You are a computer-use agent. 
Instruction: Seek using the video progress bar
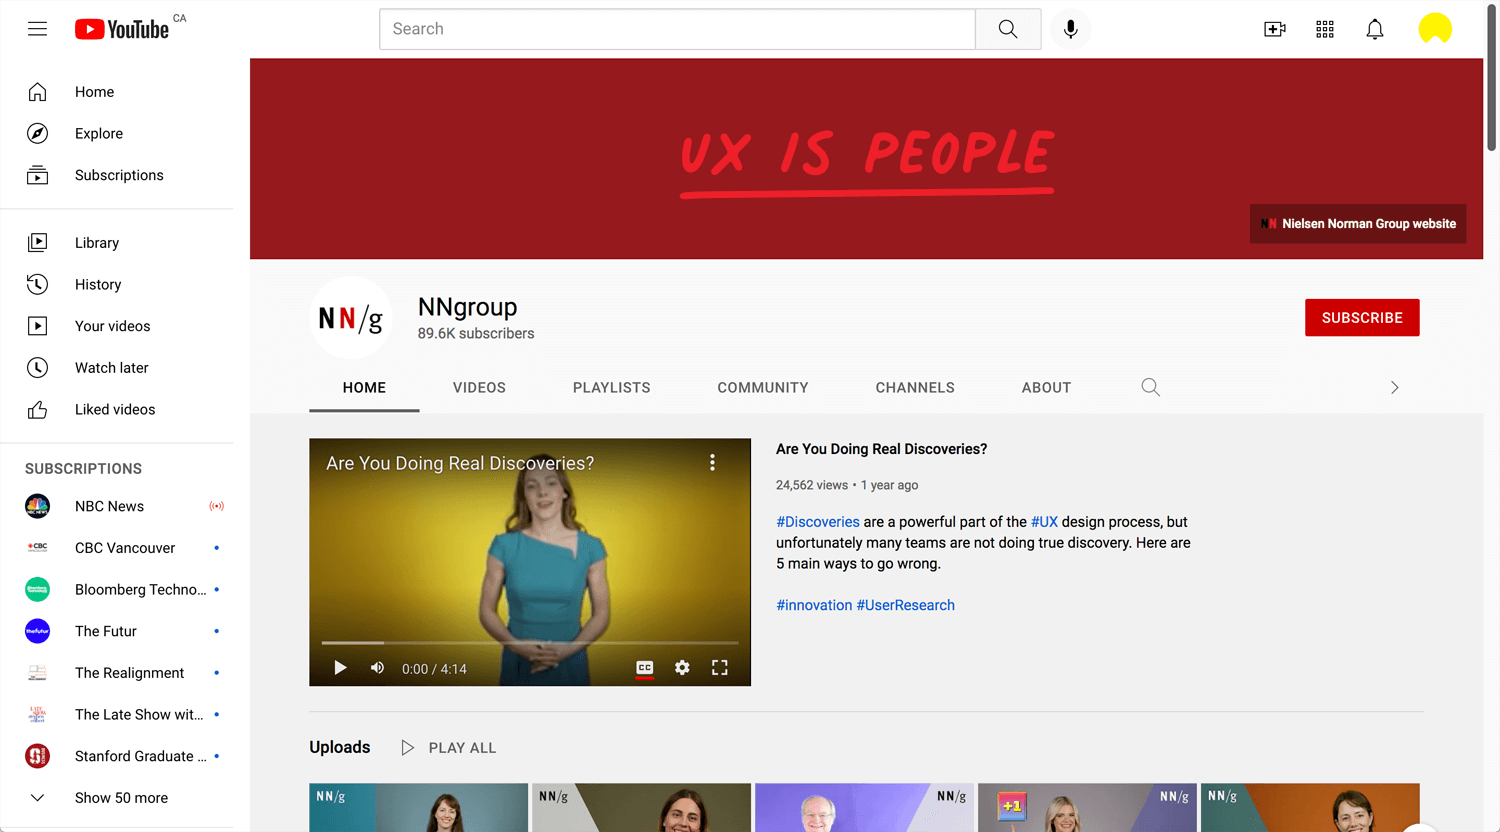tap(530, 643)
